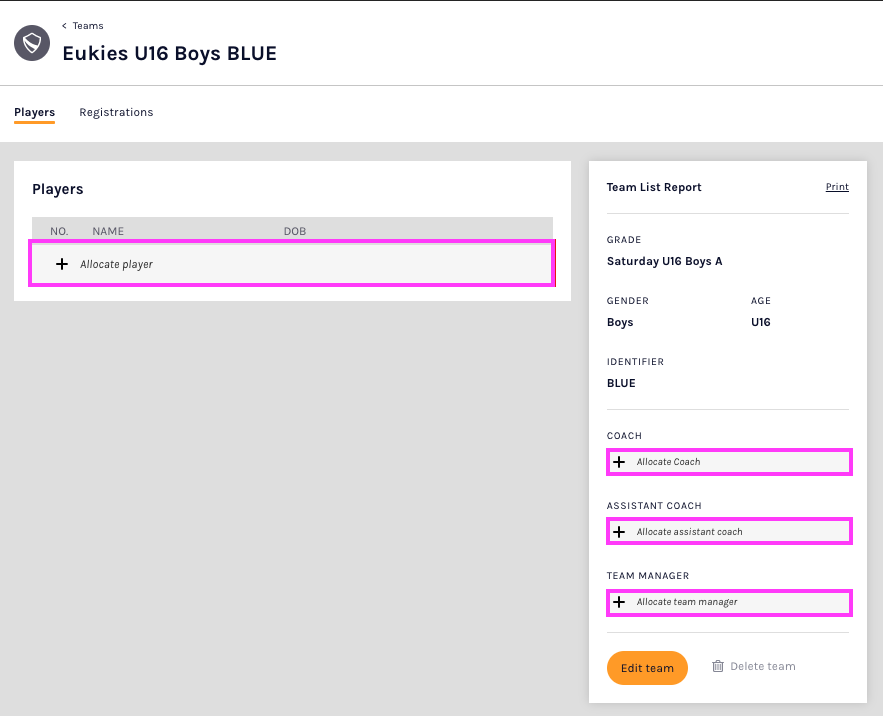Select the Allocate player row text
Viewport: 883px width, 716px height.
tap(116, 265)
